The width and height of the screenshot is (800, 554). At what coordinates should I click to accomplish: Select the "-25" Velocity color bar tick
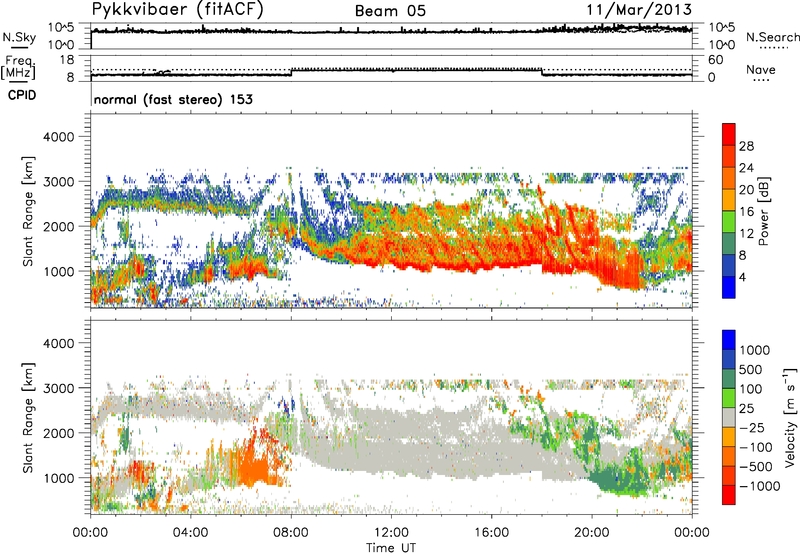pyautogui.click(x=751, y=427)
